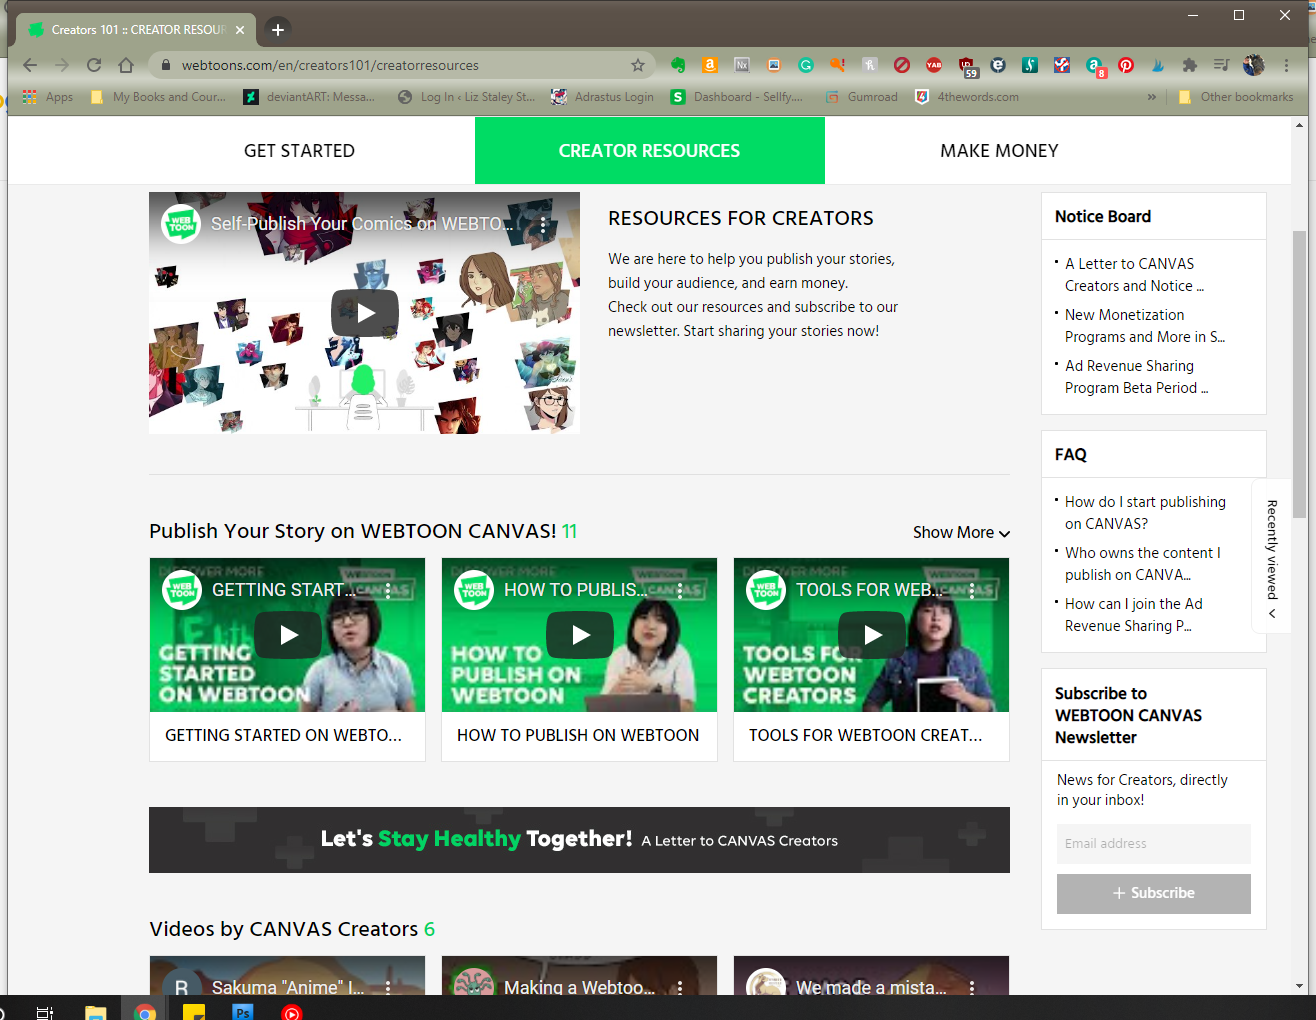The image size is (1316, 1020).
Task: Open the Chrome three-dot menu
Action: pos(1286,65)
